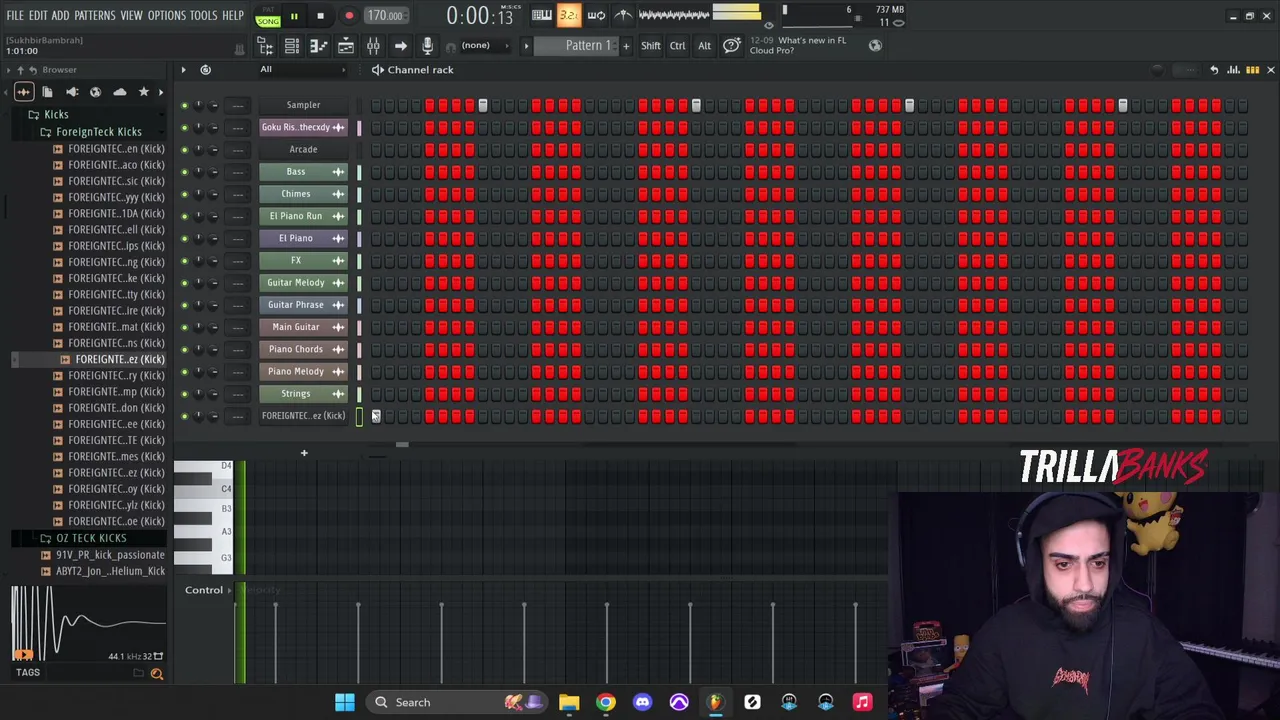Add a new pattern with plus beside Pattern 1

[x=626, y=46]
